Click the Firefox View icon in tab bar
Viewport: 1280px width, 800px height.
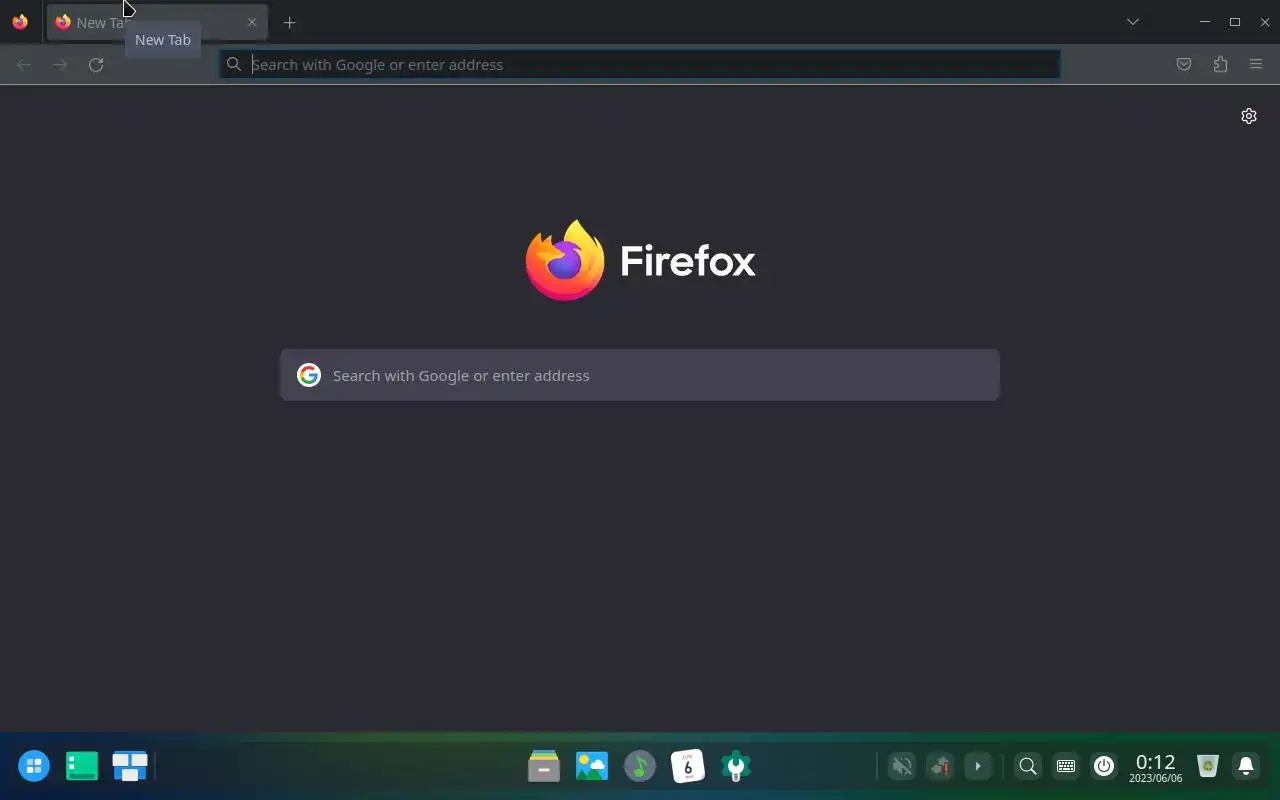click(x=20, y=22)
